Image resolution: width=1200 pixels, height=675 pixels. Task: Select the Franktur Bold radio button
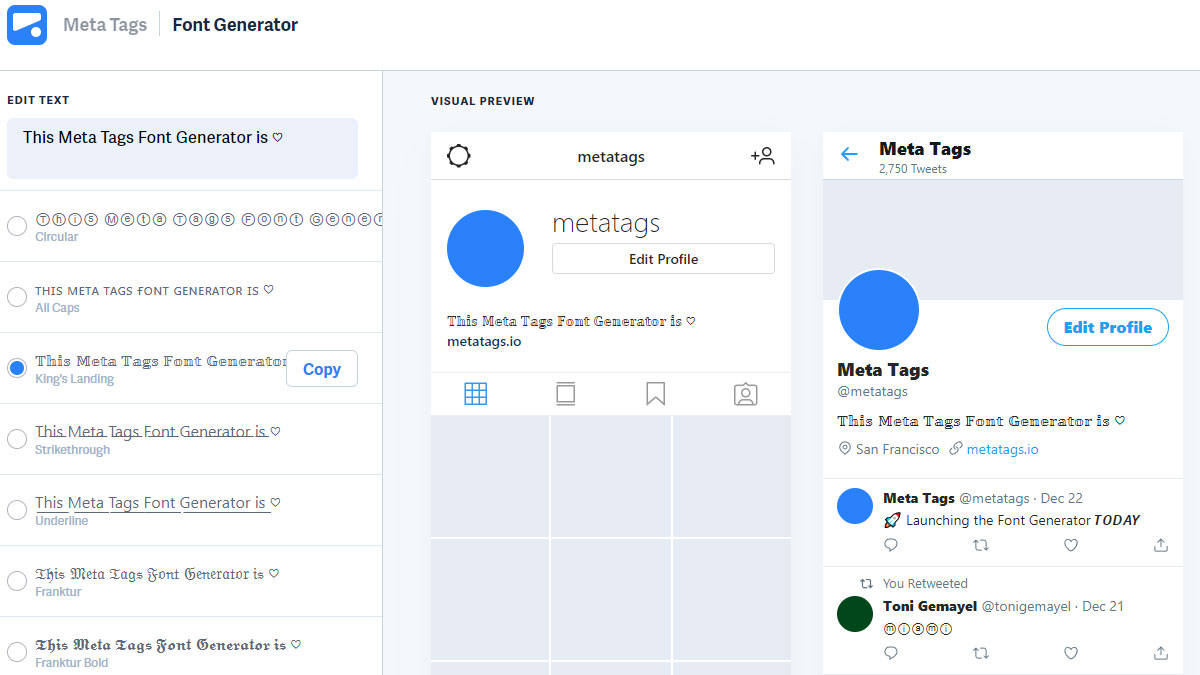pyautogui.click(x=17, y=652)
